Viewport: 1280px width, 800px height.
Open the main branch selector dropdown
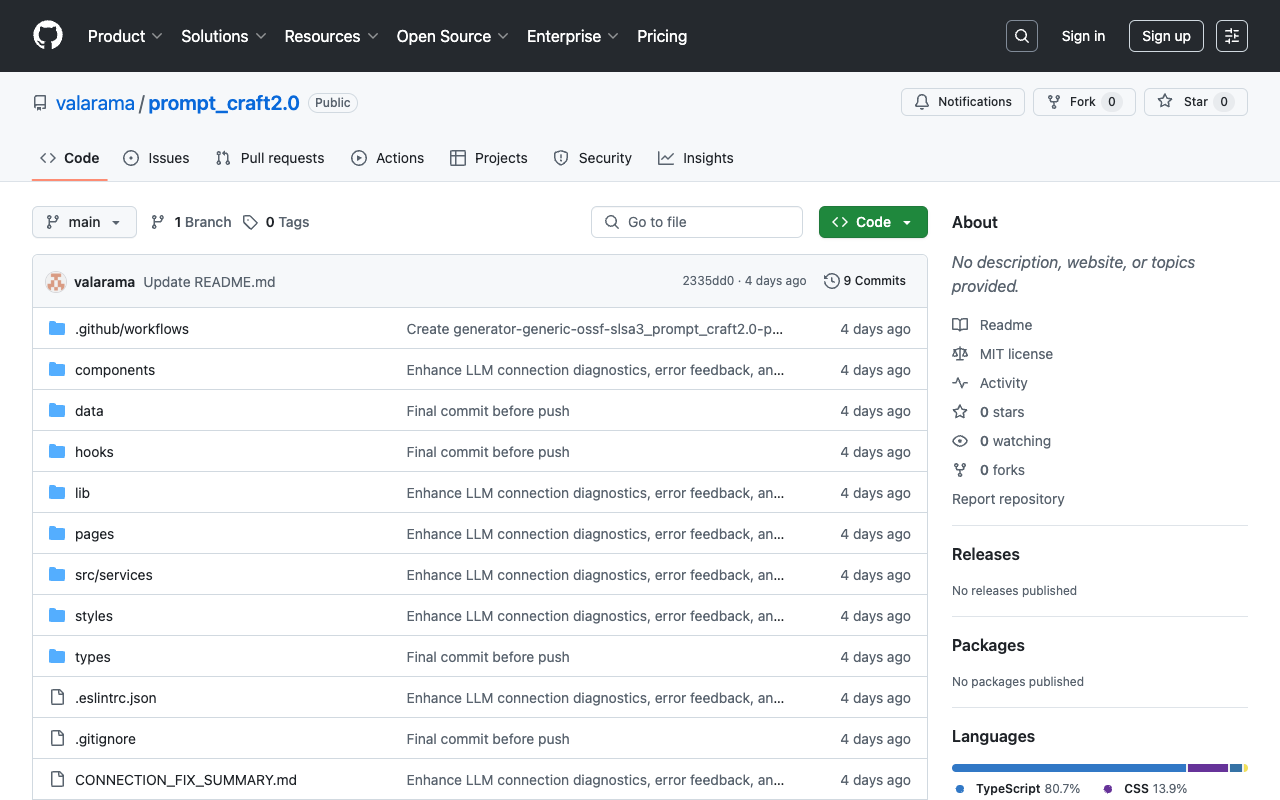coord(84,222)
